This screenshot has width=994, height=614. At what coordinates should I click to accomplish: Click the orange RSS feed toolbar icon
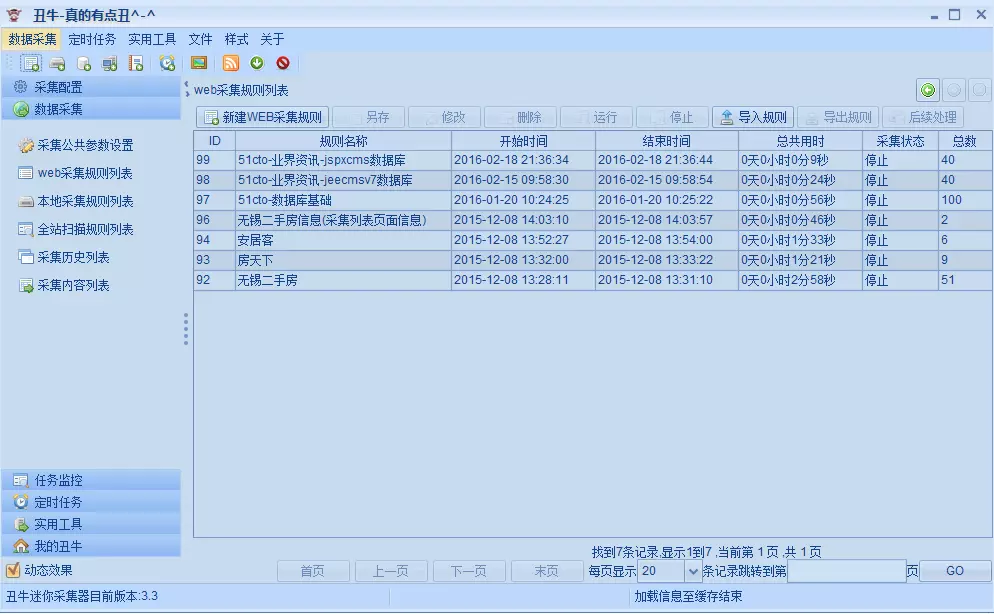[x=231, y=63]
